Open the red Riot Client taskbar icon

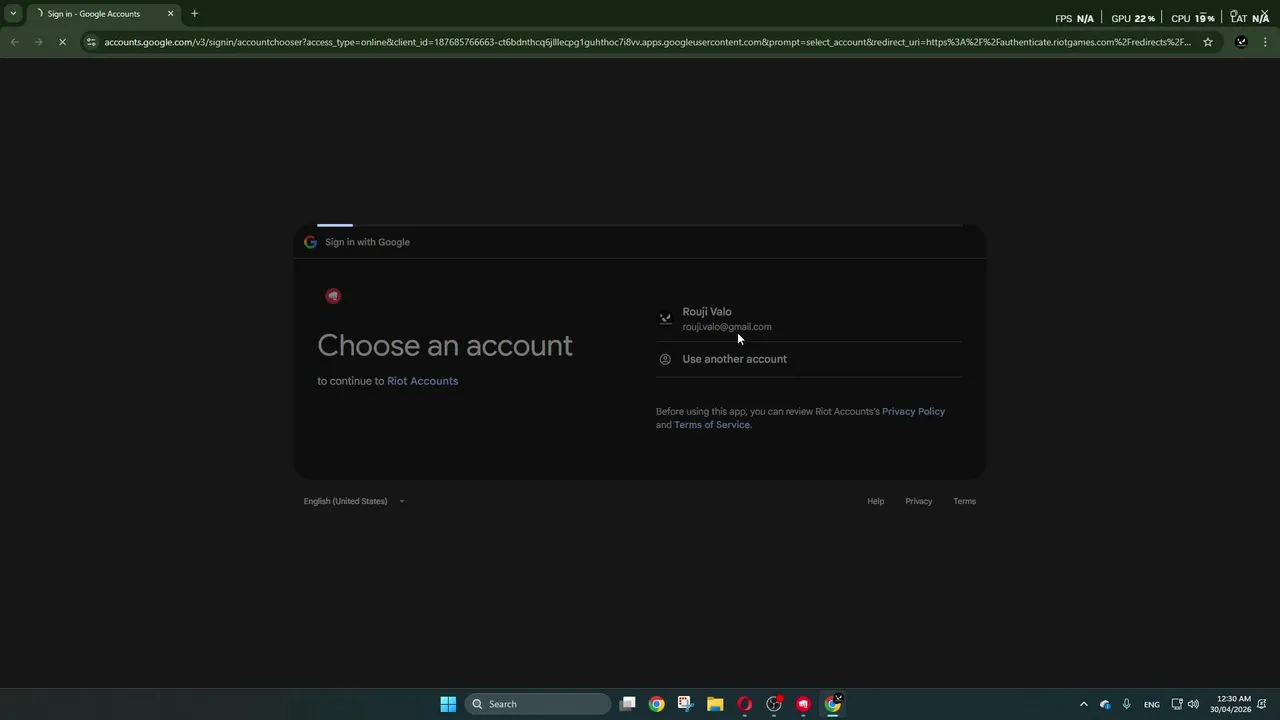point(803,704)
